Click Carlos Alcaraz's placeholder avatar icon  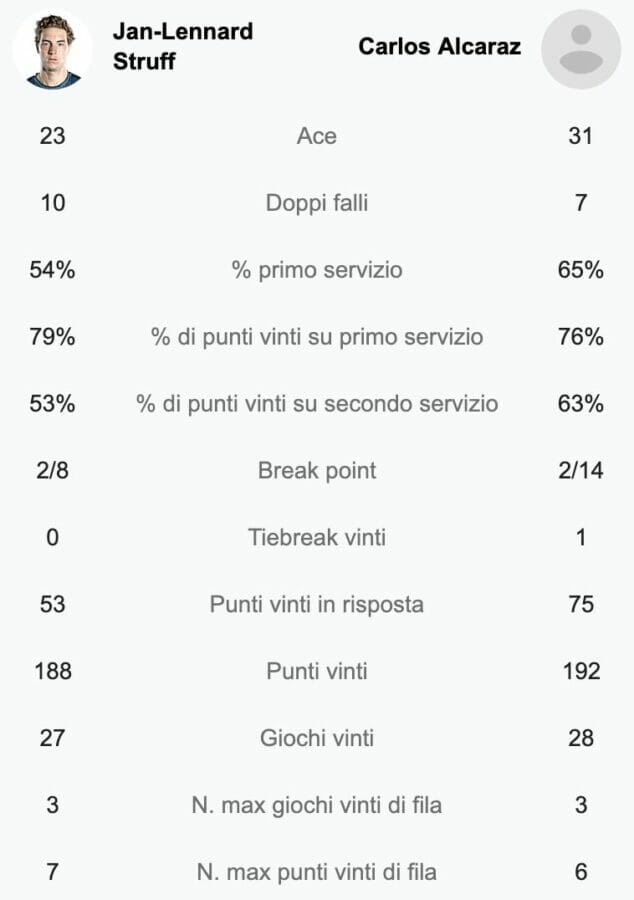(581, 50)
